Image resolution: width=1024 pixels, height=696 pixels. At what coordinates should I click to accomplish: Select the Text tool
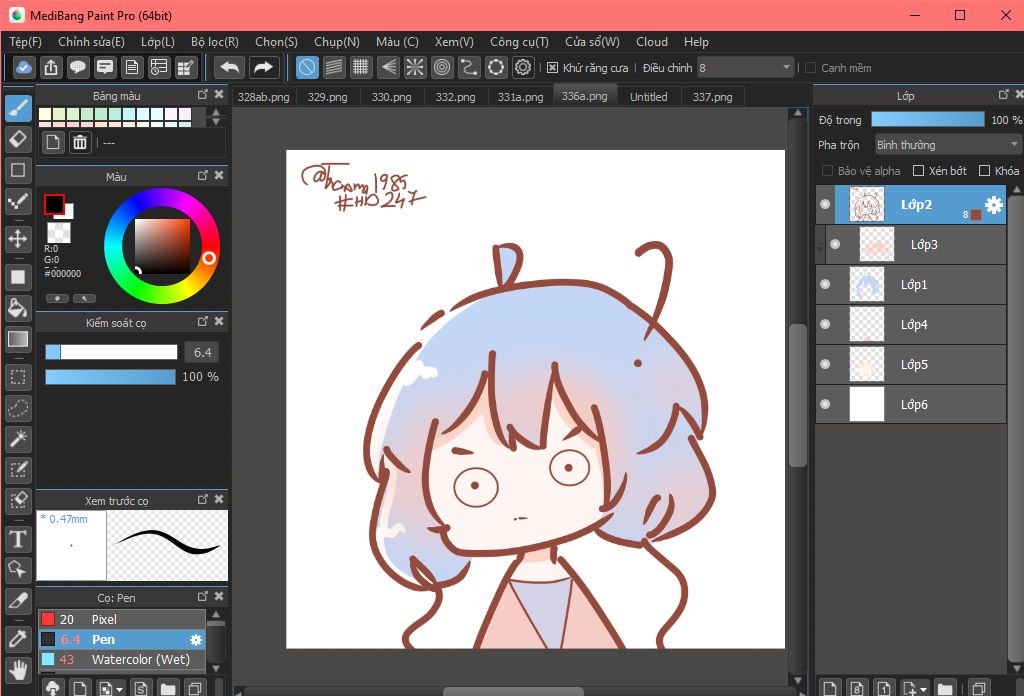[x=18, y=539]
